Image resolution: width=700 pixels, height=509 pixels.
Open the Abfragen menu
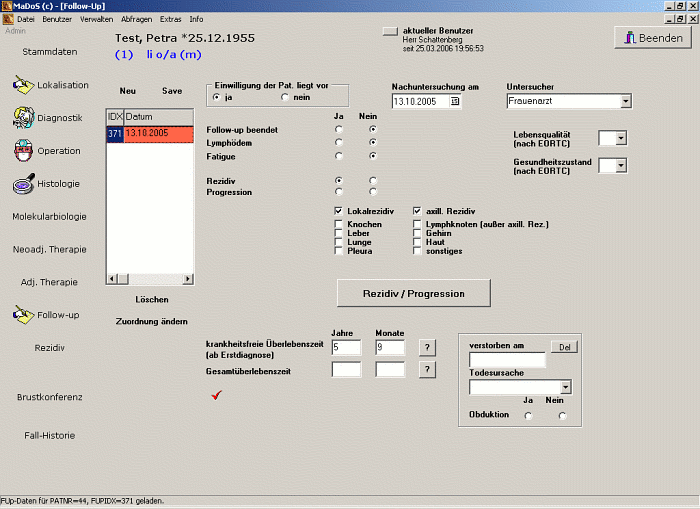click(x=136, y=19)
